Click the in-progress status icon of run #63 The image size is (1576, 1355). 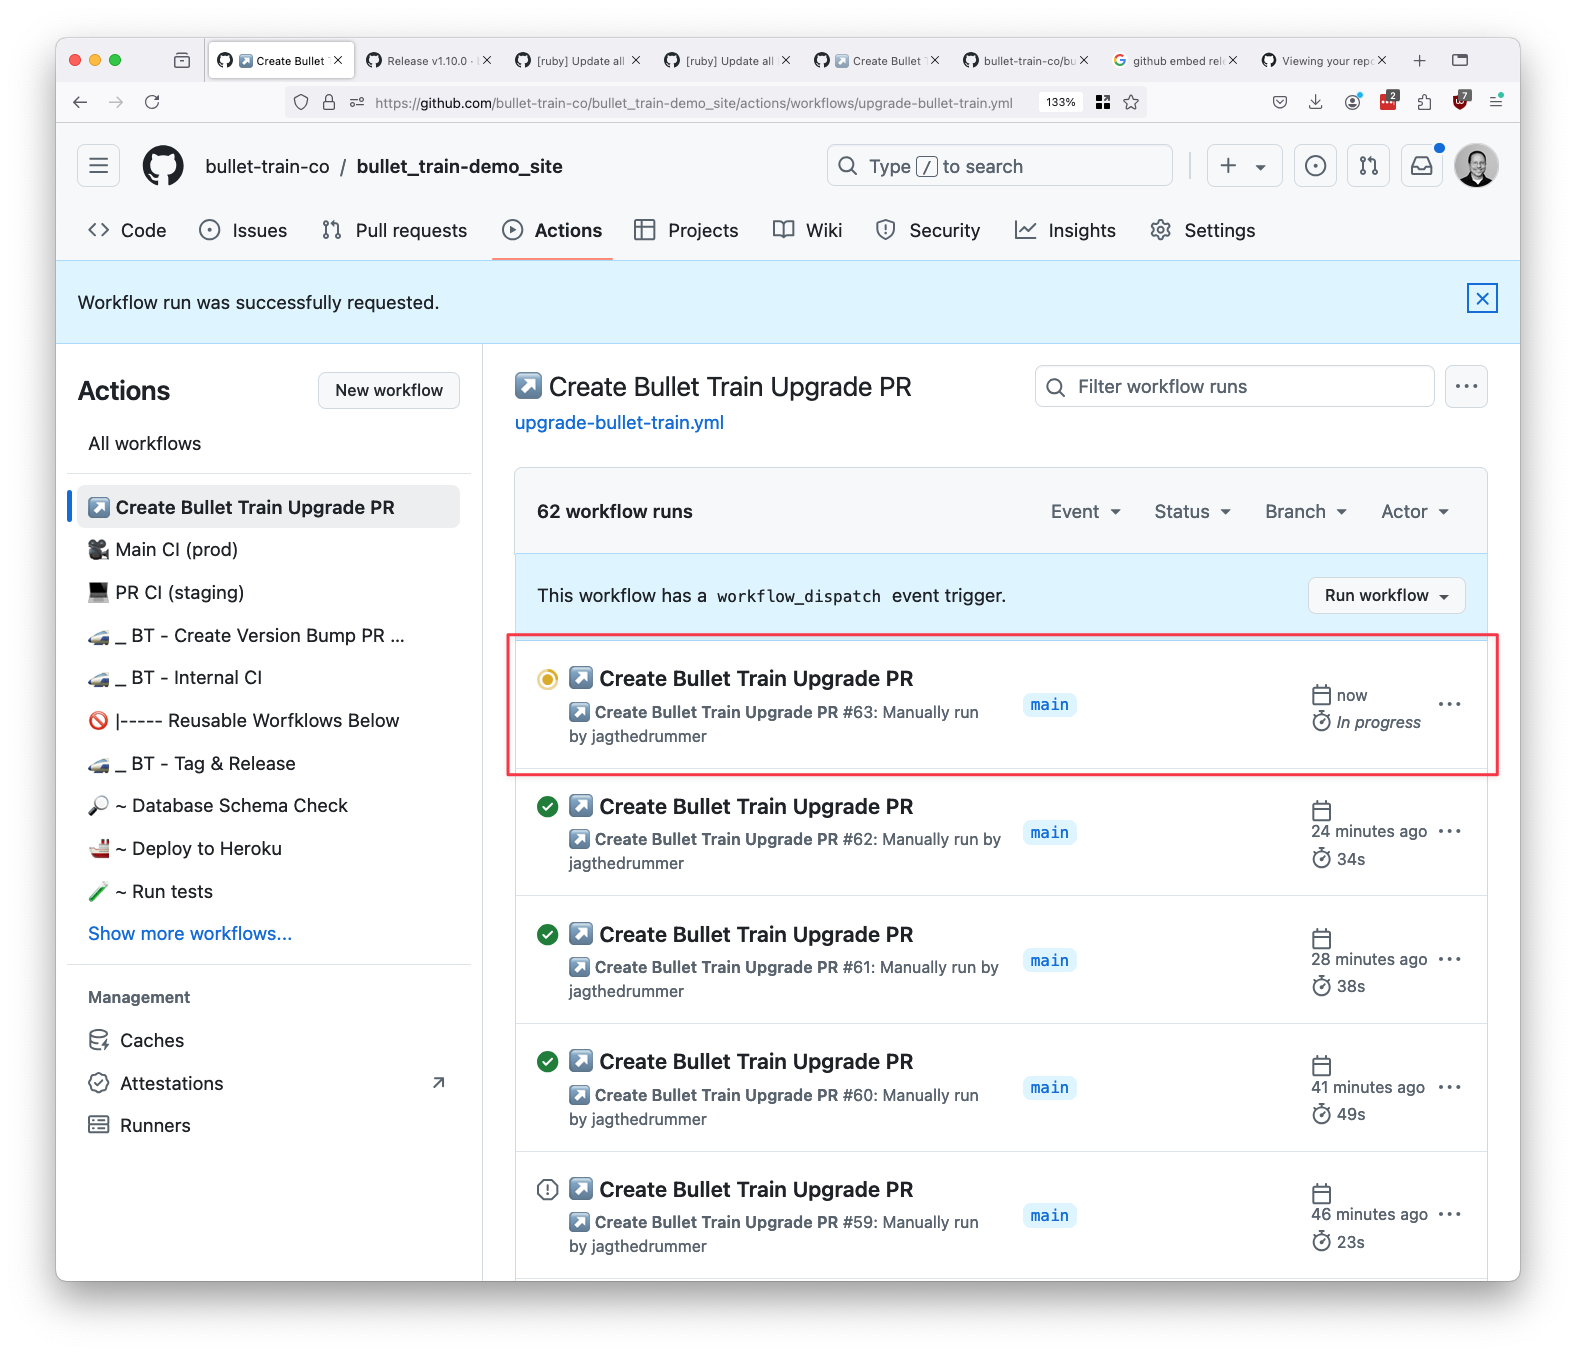tap(548, 680)
